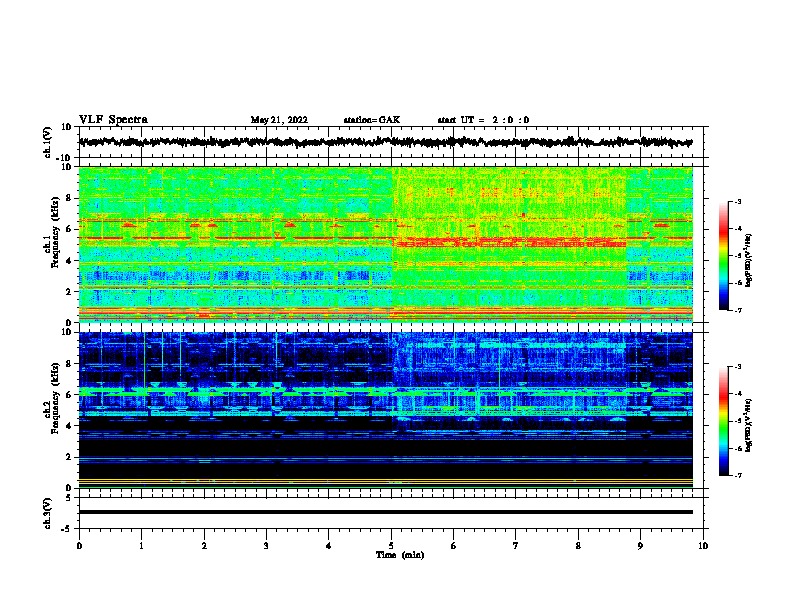Click the "Time (min)" axis title
Viewport: 792px width, 612px height.
[400, 555]
